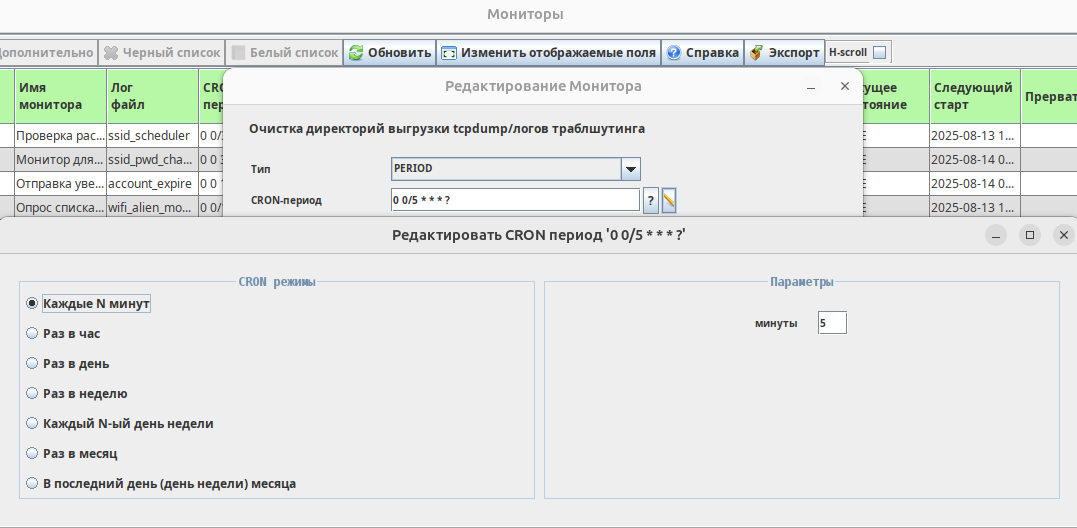Click Имя монитора column header
This screenshot has height=528, width=1077.
pyautogui.click(x=60, y=96)
